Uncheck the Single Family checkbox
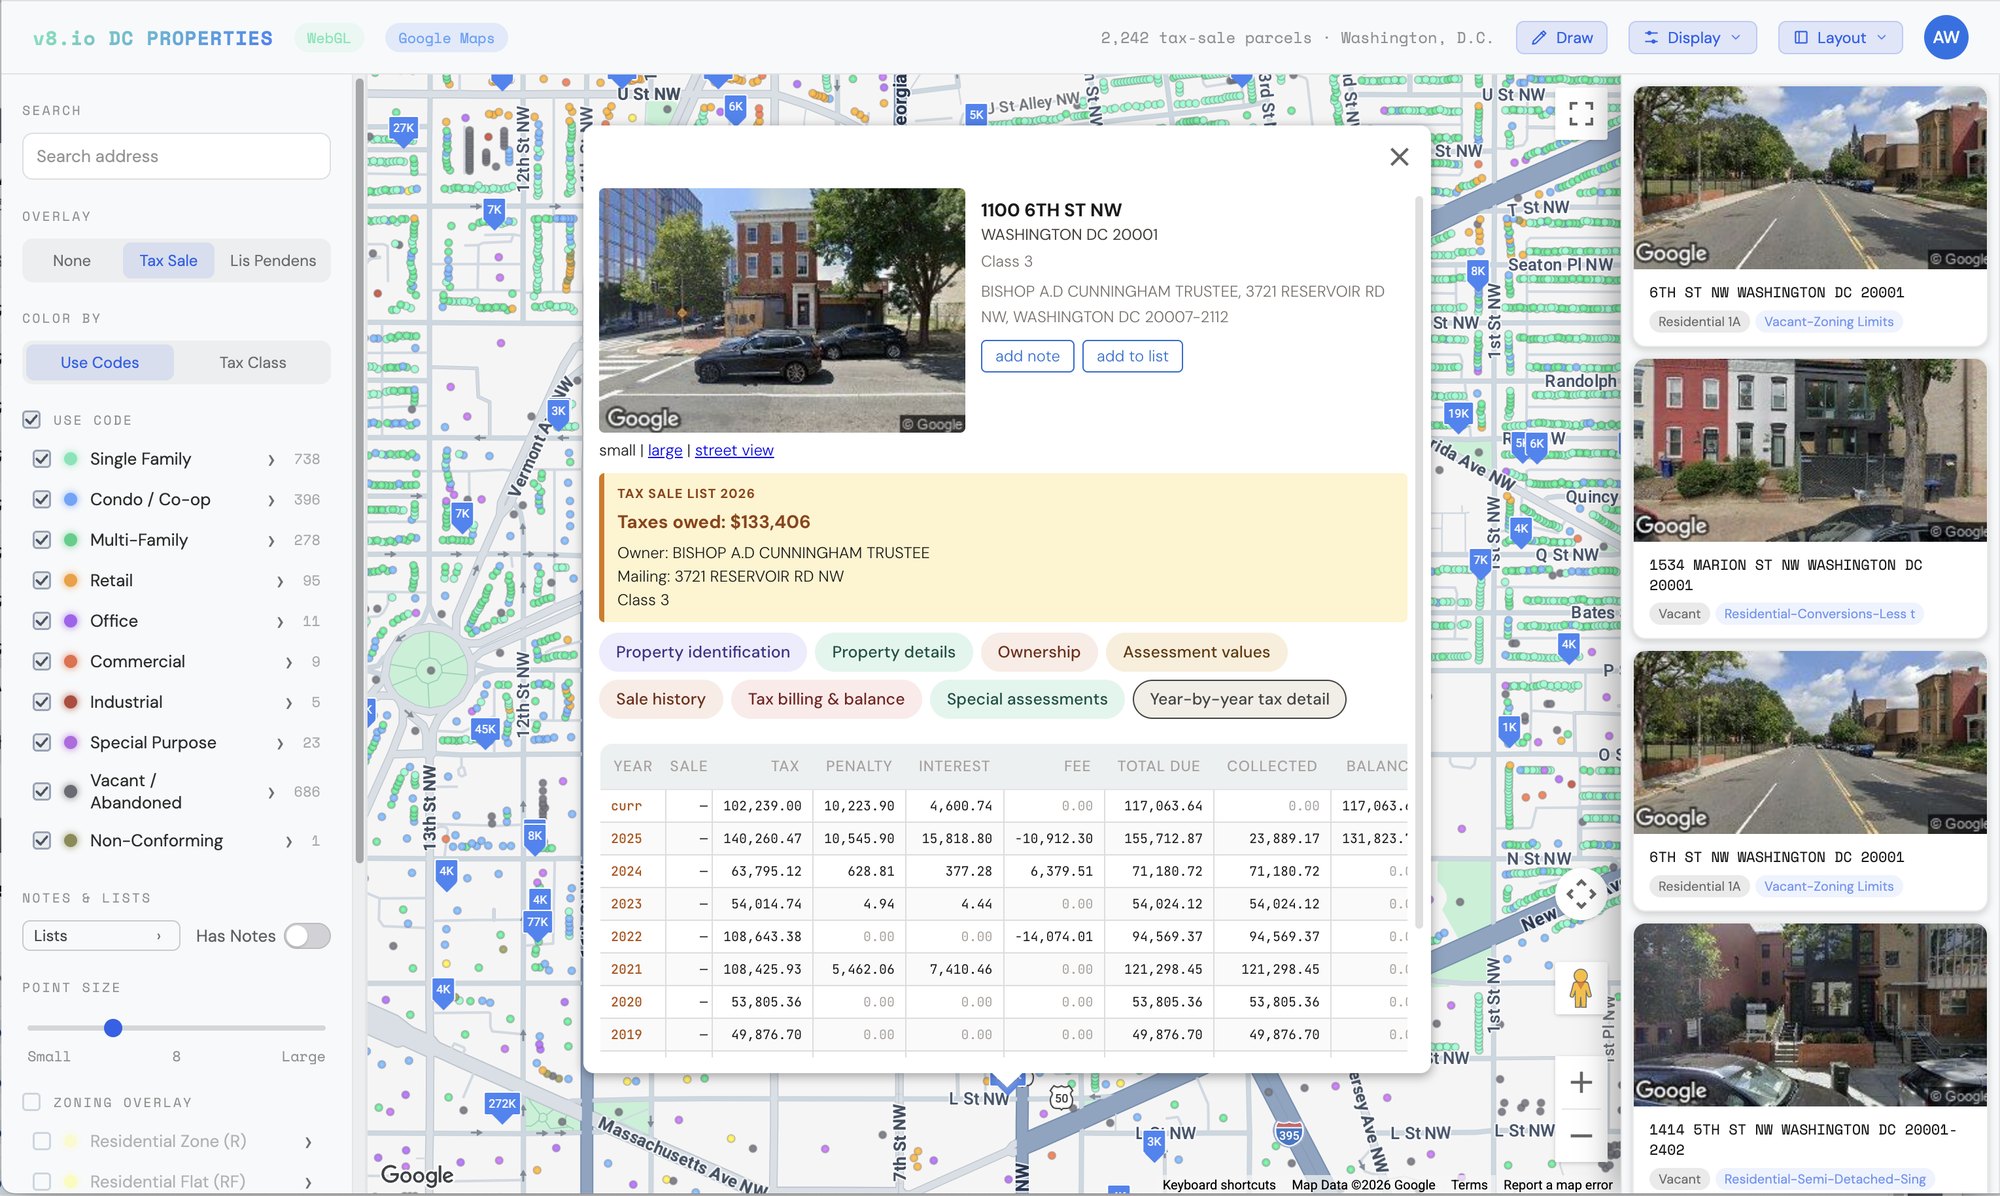 (42, 459)
